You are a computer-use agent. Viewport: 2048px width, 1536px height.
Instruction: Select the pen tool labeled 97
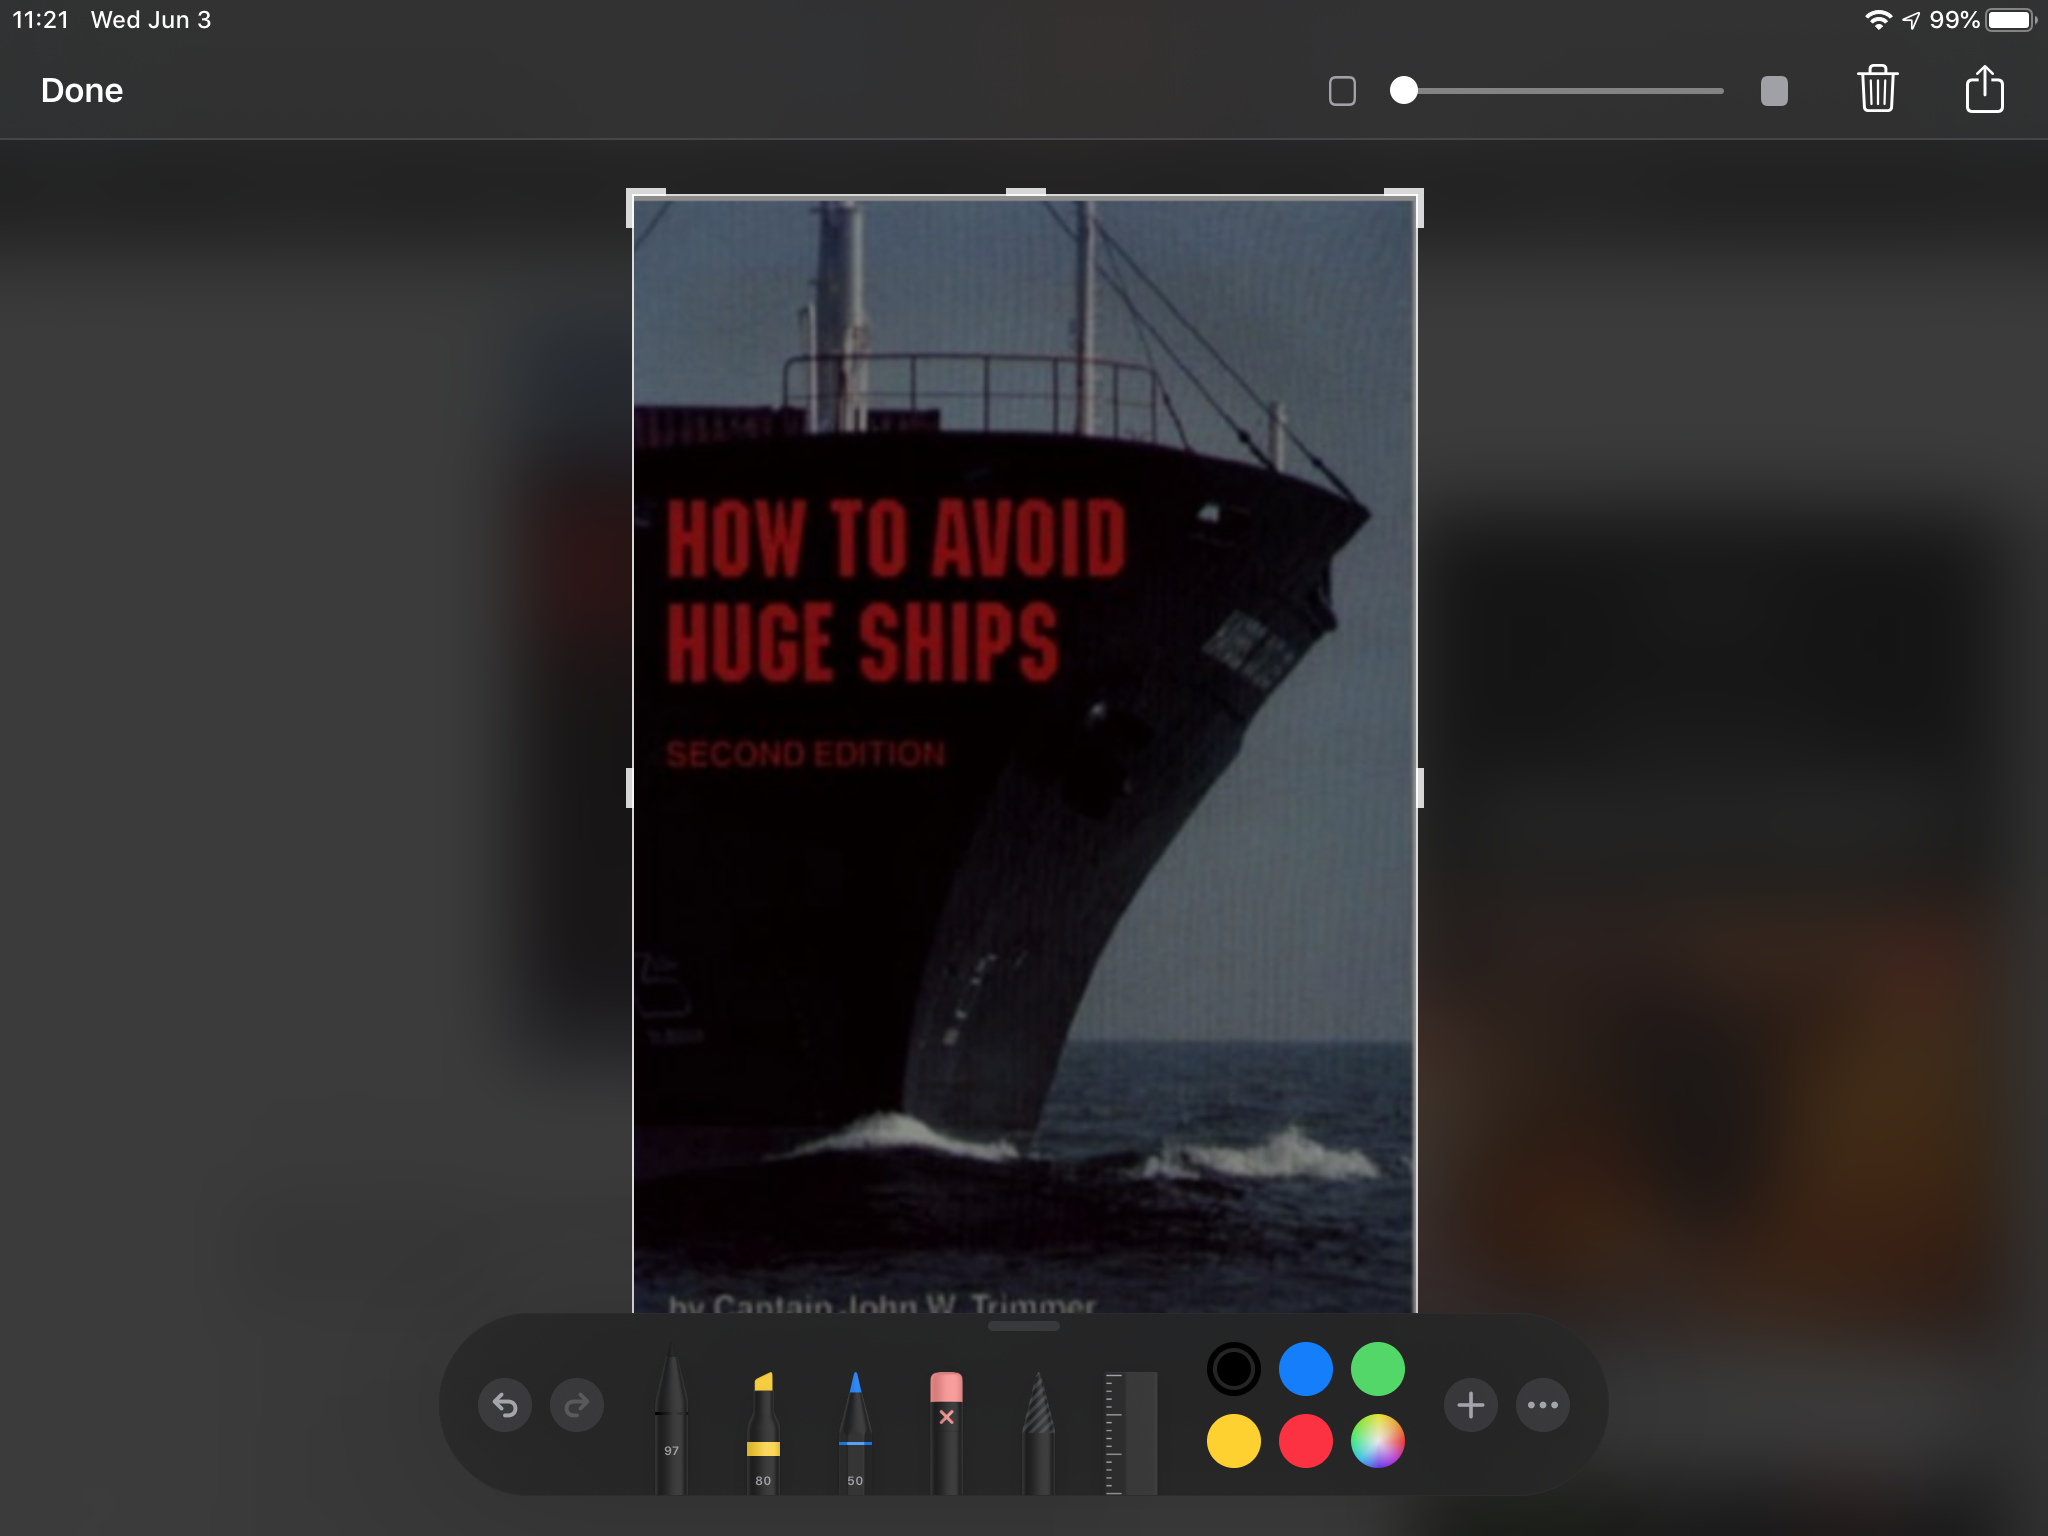pos(671,1419)
